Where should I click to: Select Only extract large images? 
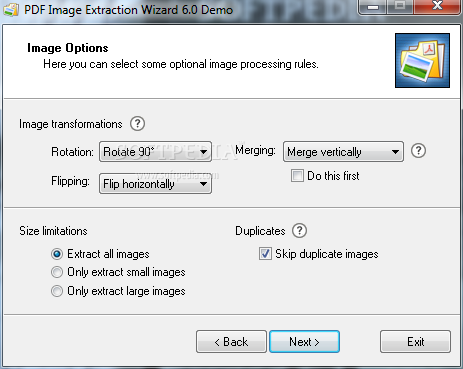pos(57,291)
